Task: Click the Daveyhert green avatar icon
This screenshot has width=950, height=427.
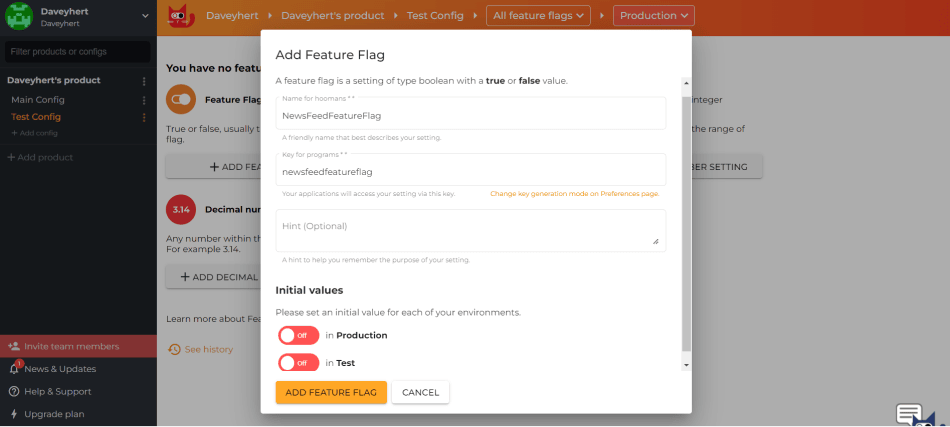Action: pos(19,16)
